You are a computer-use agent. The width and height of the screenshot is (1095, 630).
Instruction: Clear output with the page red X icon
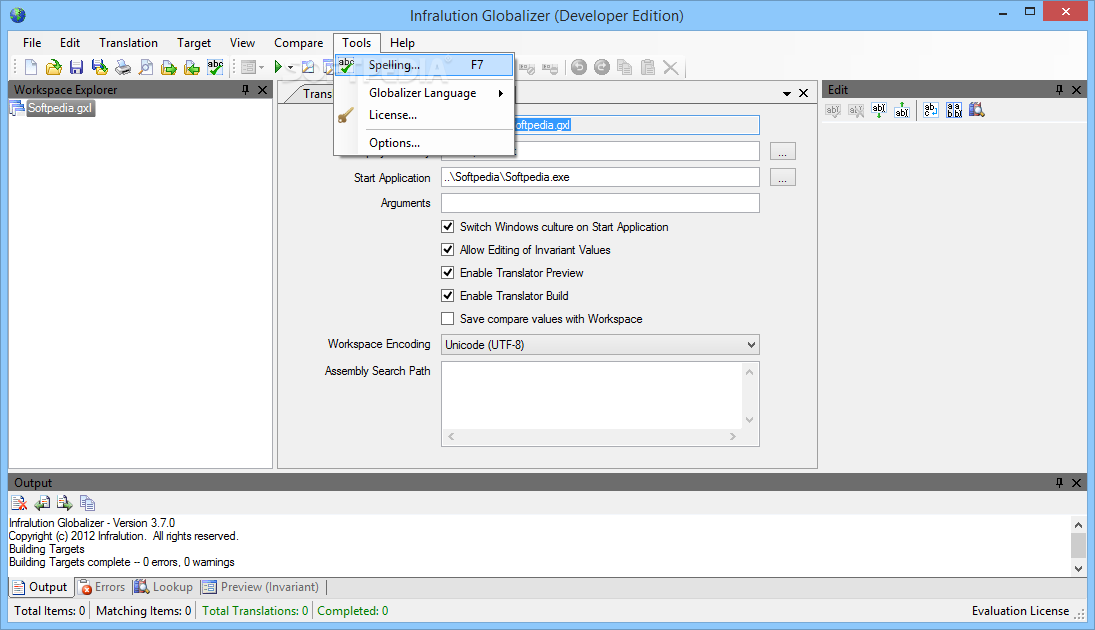(x=19, y=503)
